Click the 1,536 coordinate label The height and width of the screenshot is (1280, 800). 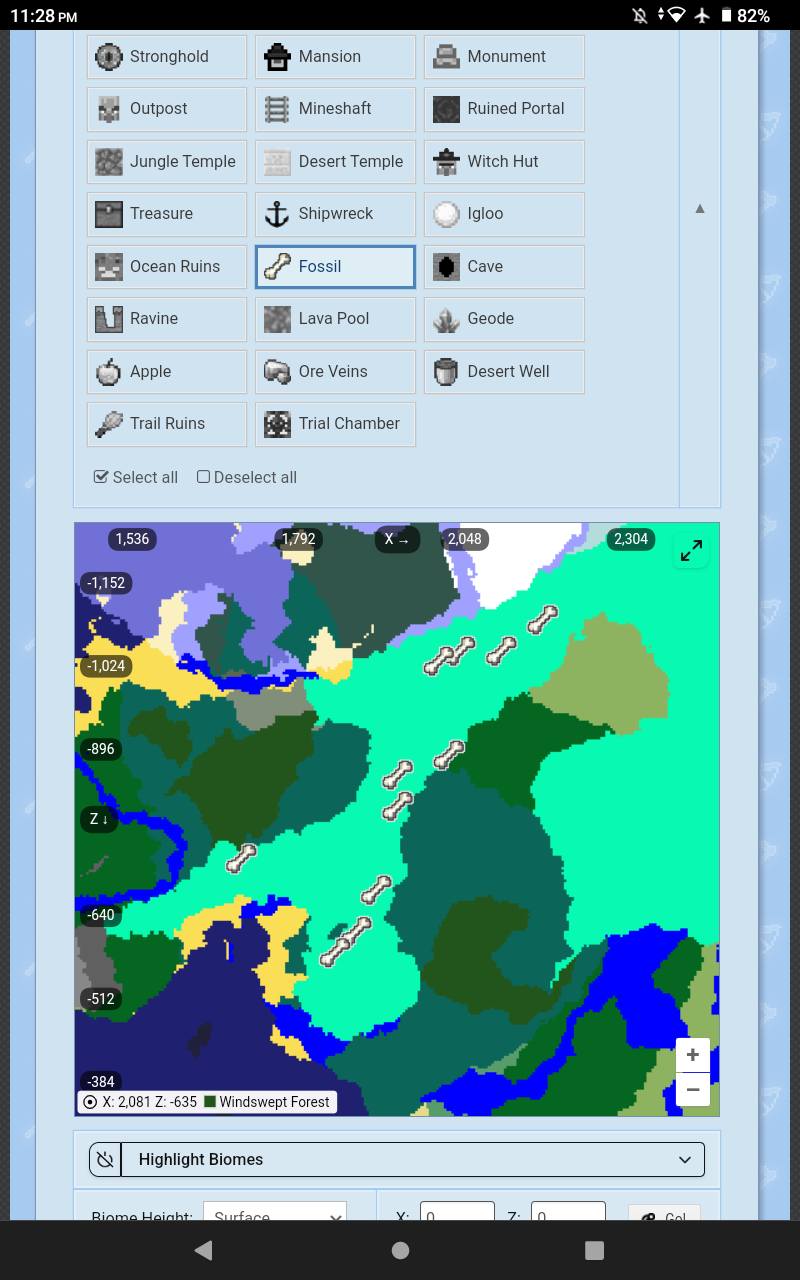click(132, 539)
